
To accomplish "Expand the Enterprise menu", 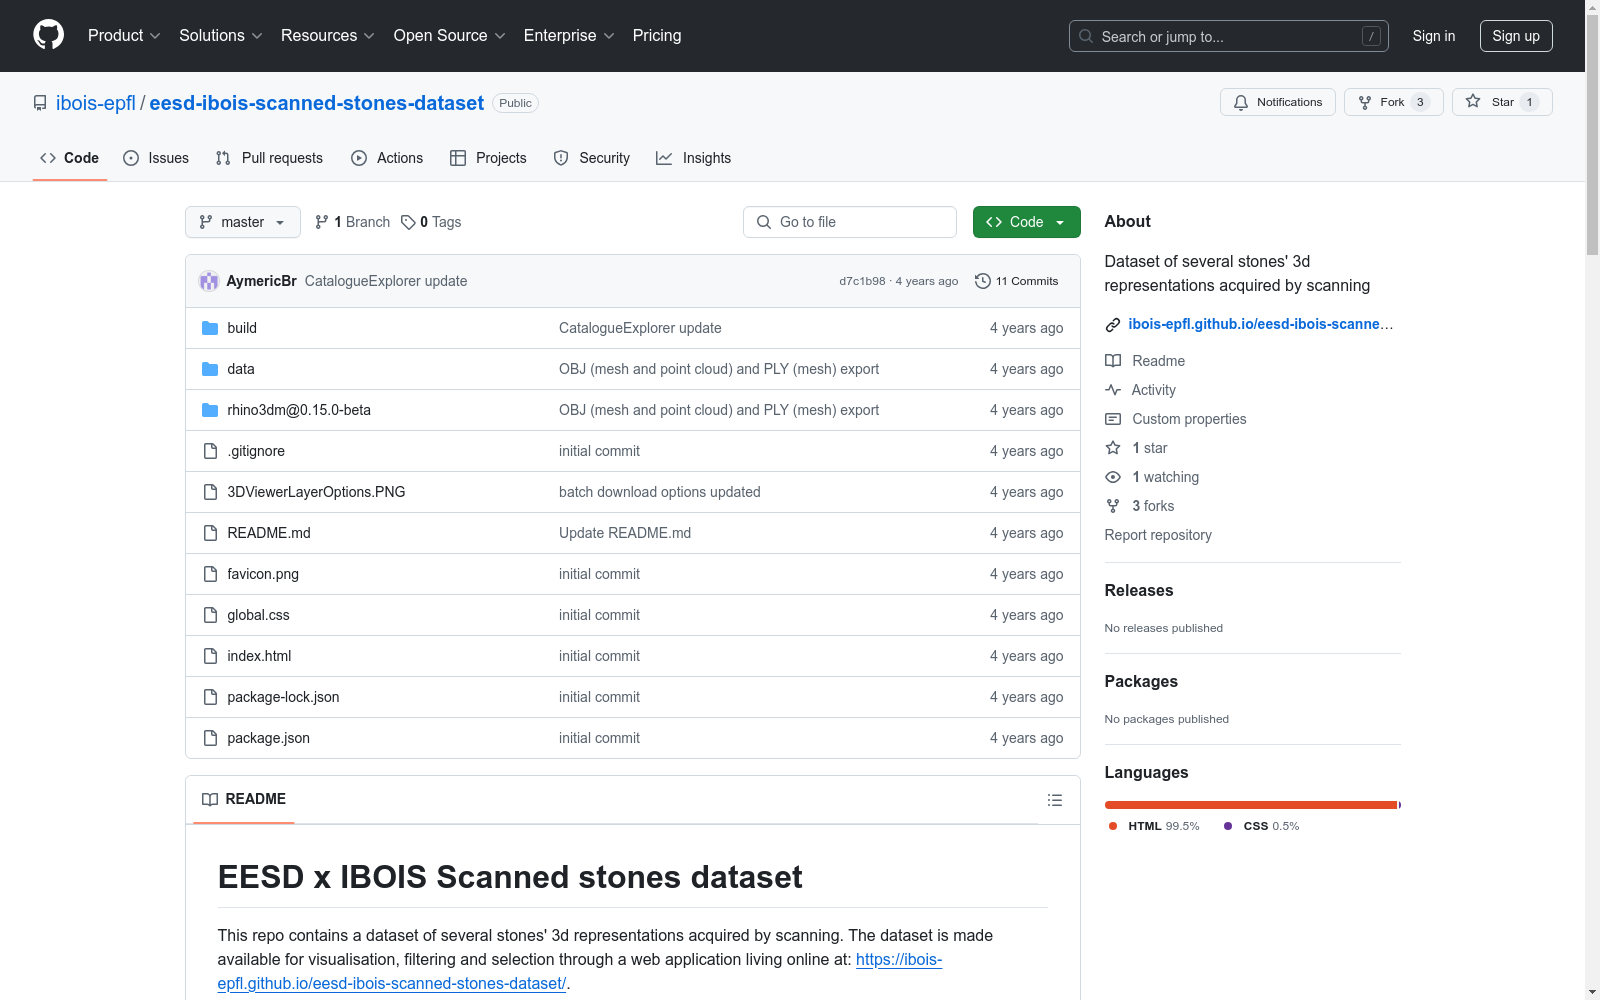I will 569,35.
